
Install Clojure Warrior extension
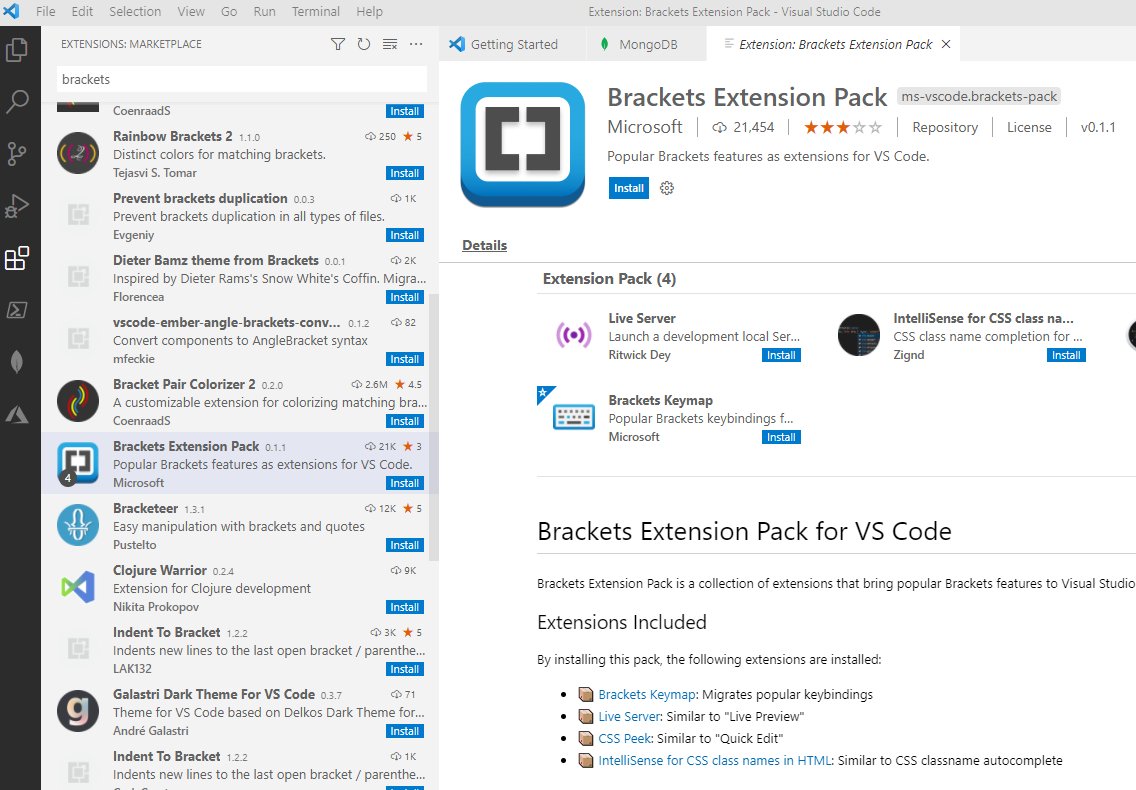pyautogui.click(x=404, y=607)
